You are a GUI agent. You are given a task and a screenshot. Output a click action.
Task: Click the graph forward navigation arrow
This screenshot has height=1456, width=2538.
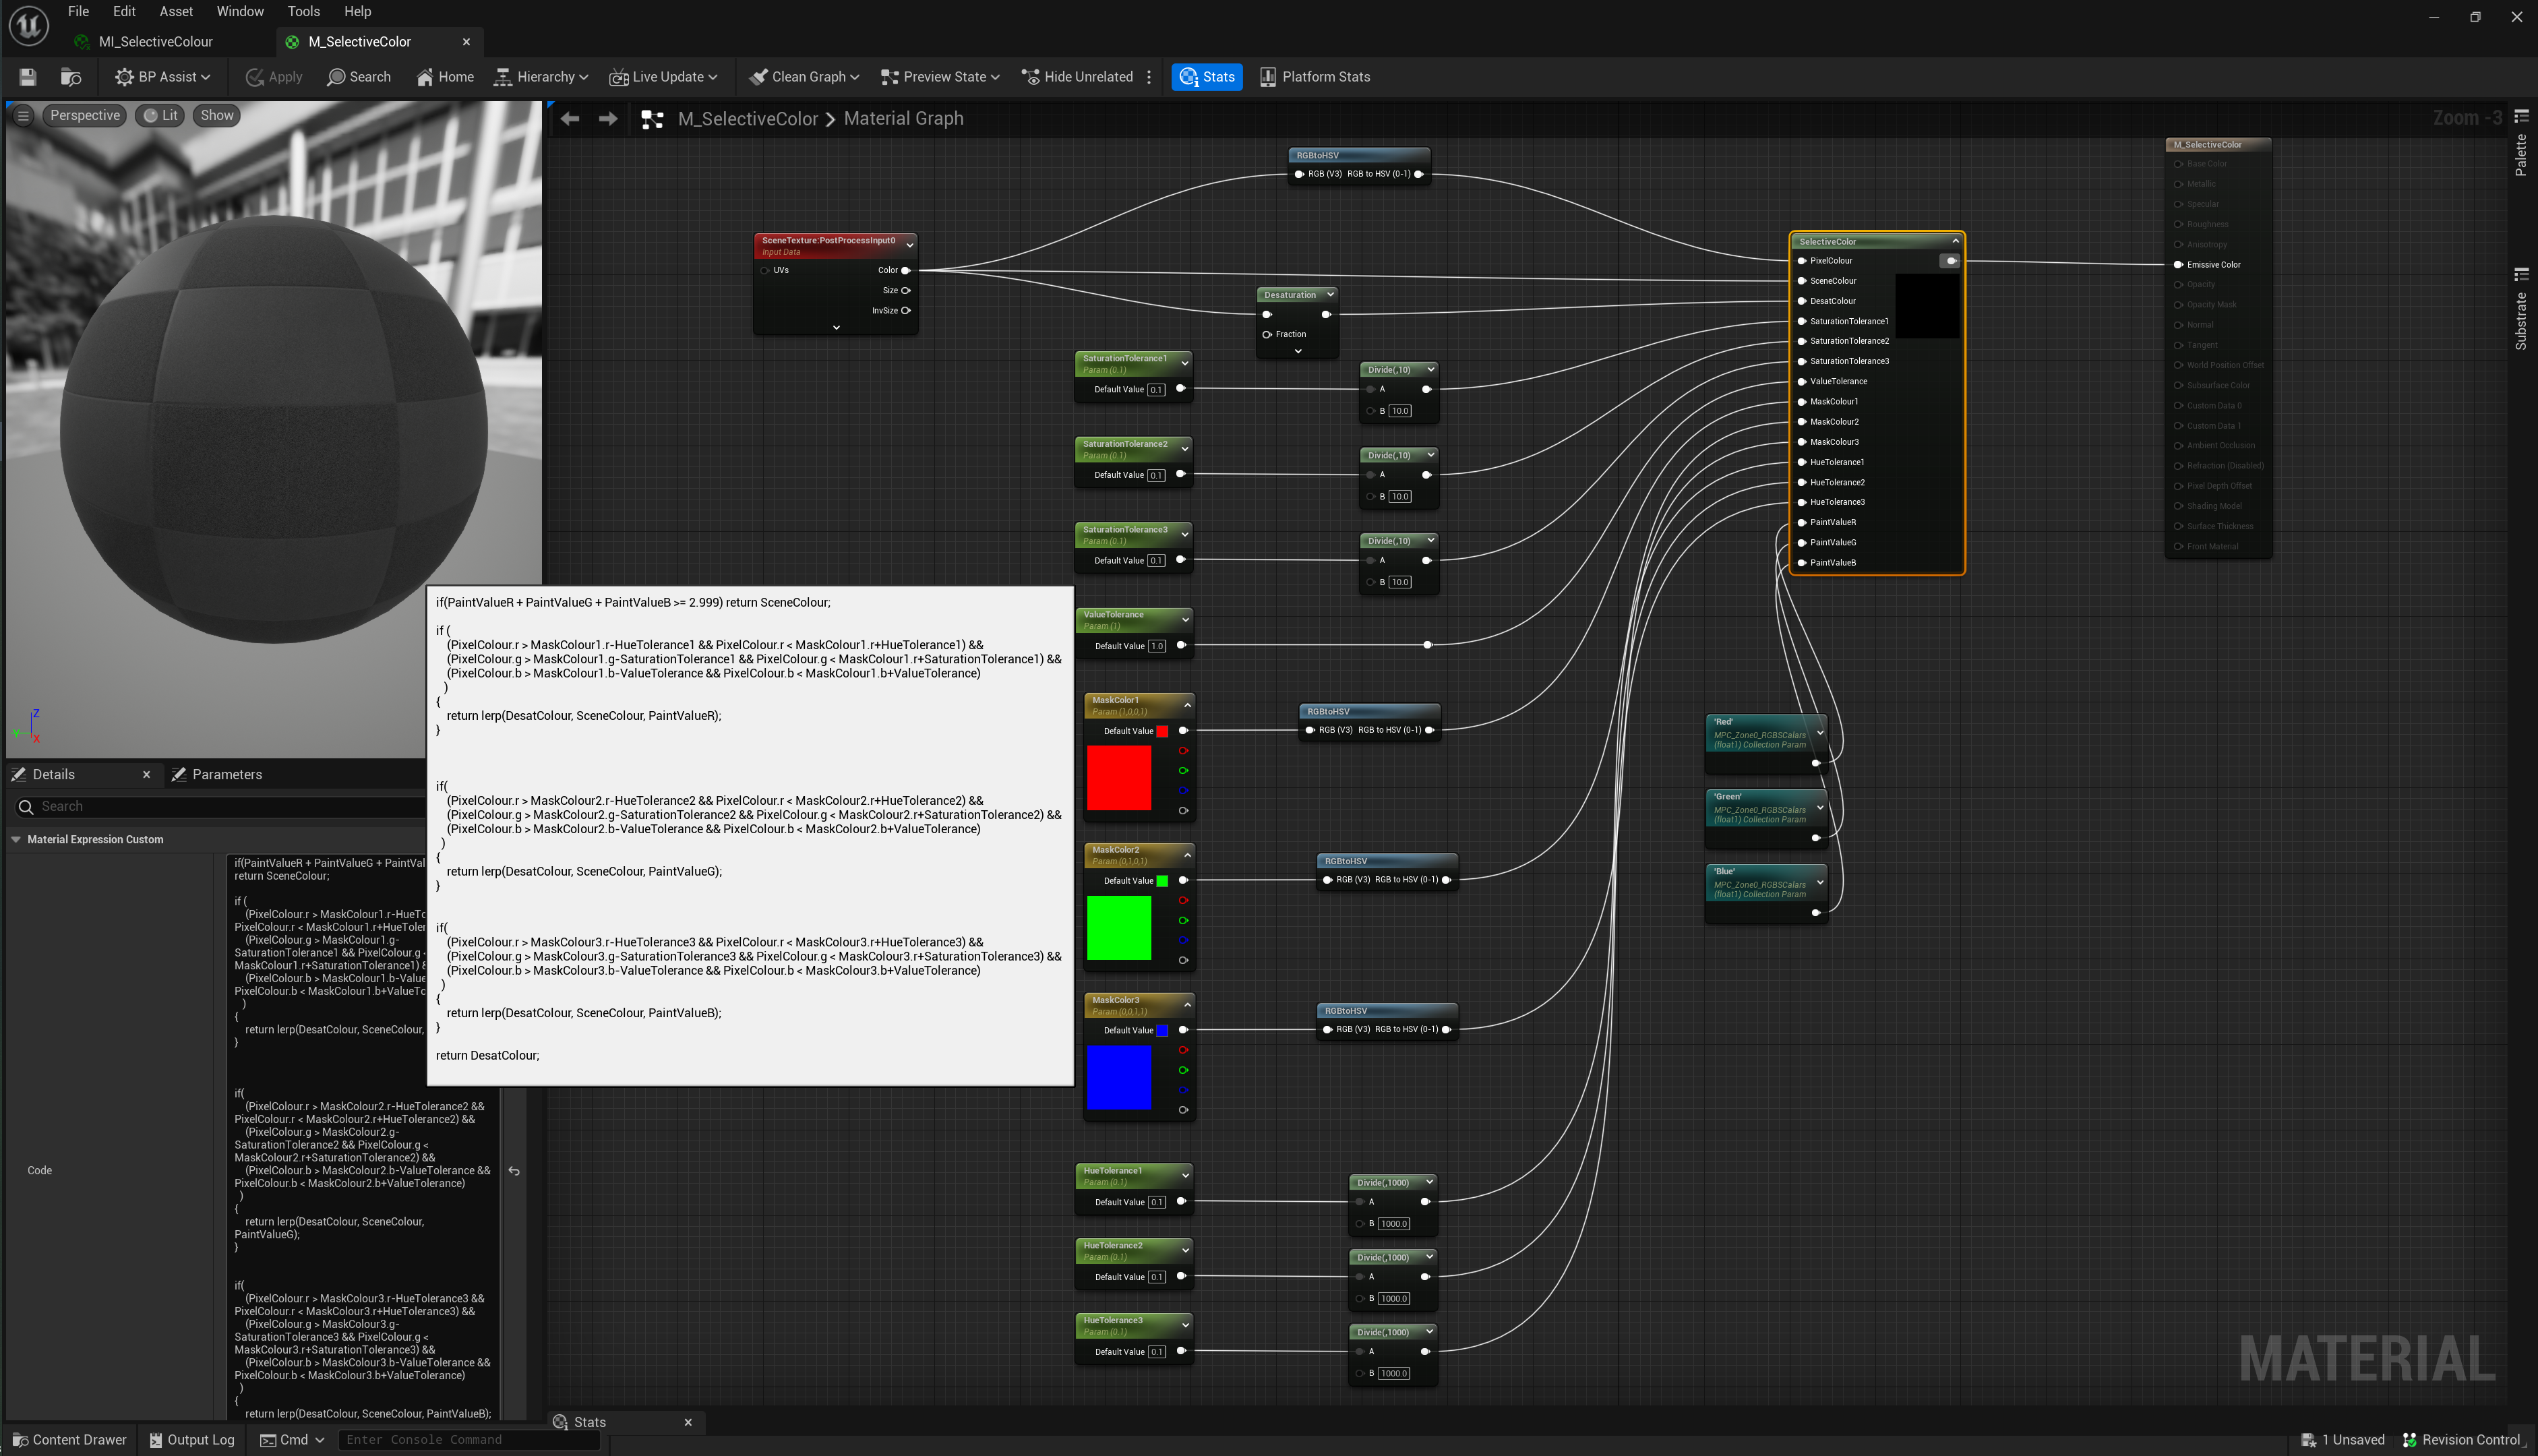[x=608, y=119]
